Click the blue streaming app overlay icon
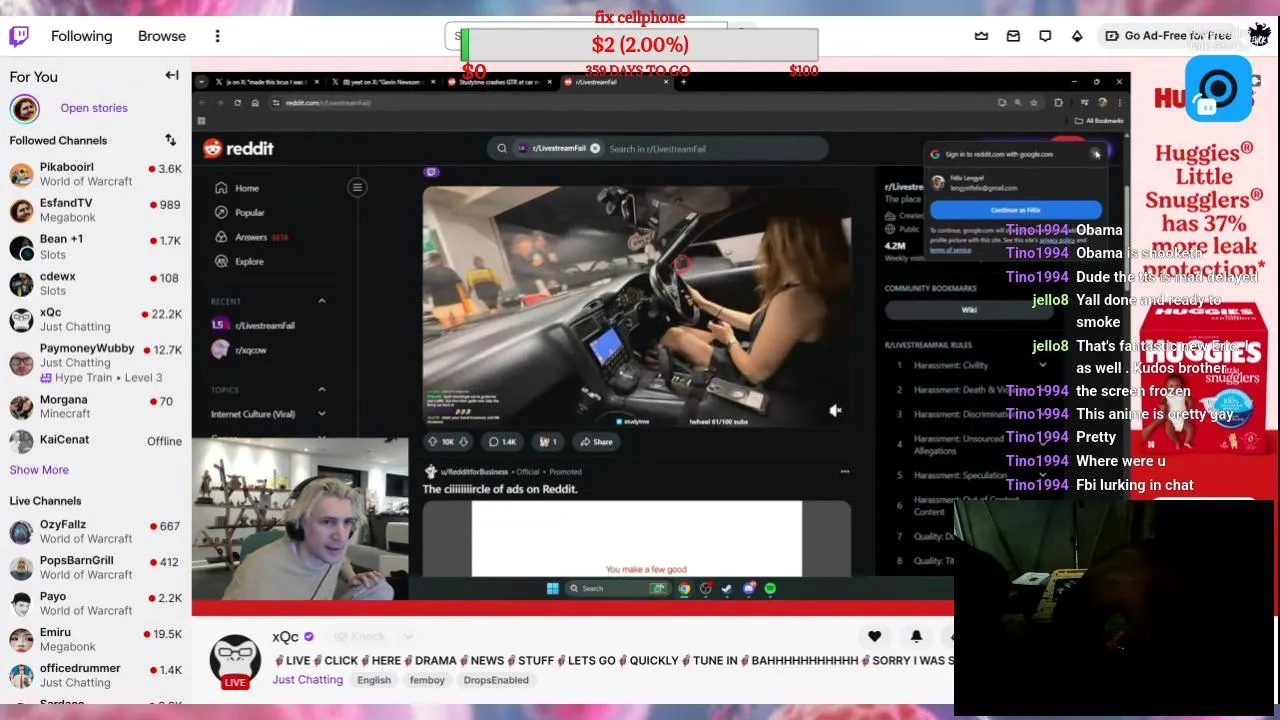This screenshot has width=1280, height=720. click(1218, 89)
